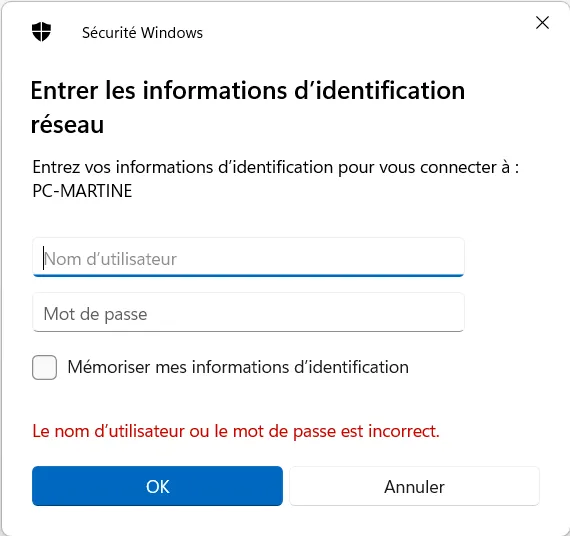Enable Mémoriser mes informations d'identification checkbox

click(44, 367)
